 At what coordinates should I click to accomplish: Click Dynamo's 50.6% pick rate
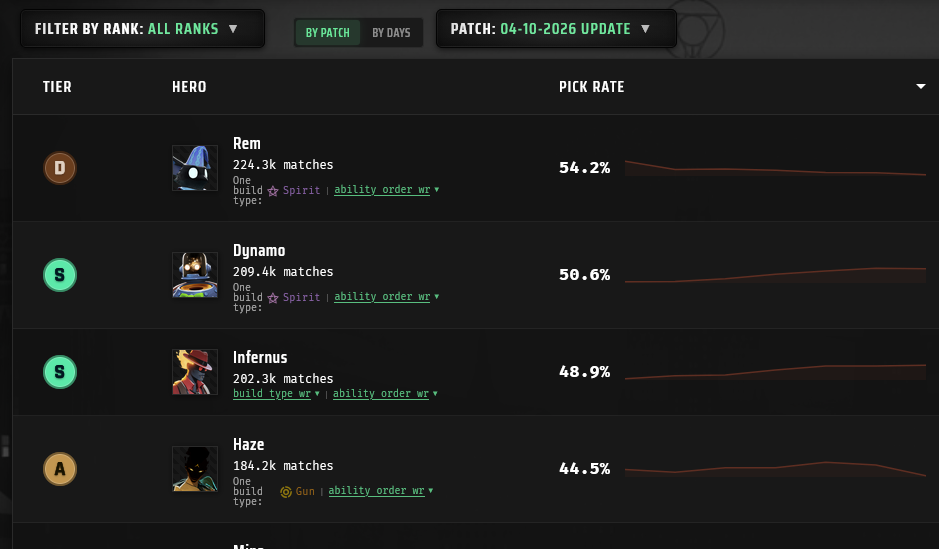coord(584,275)
